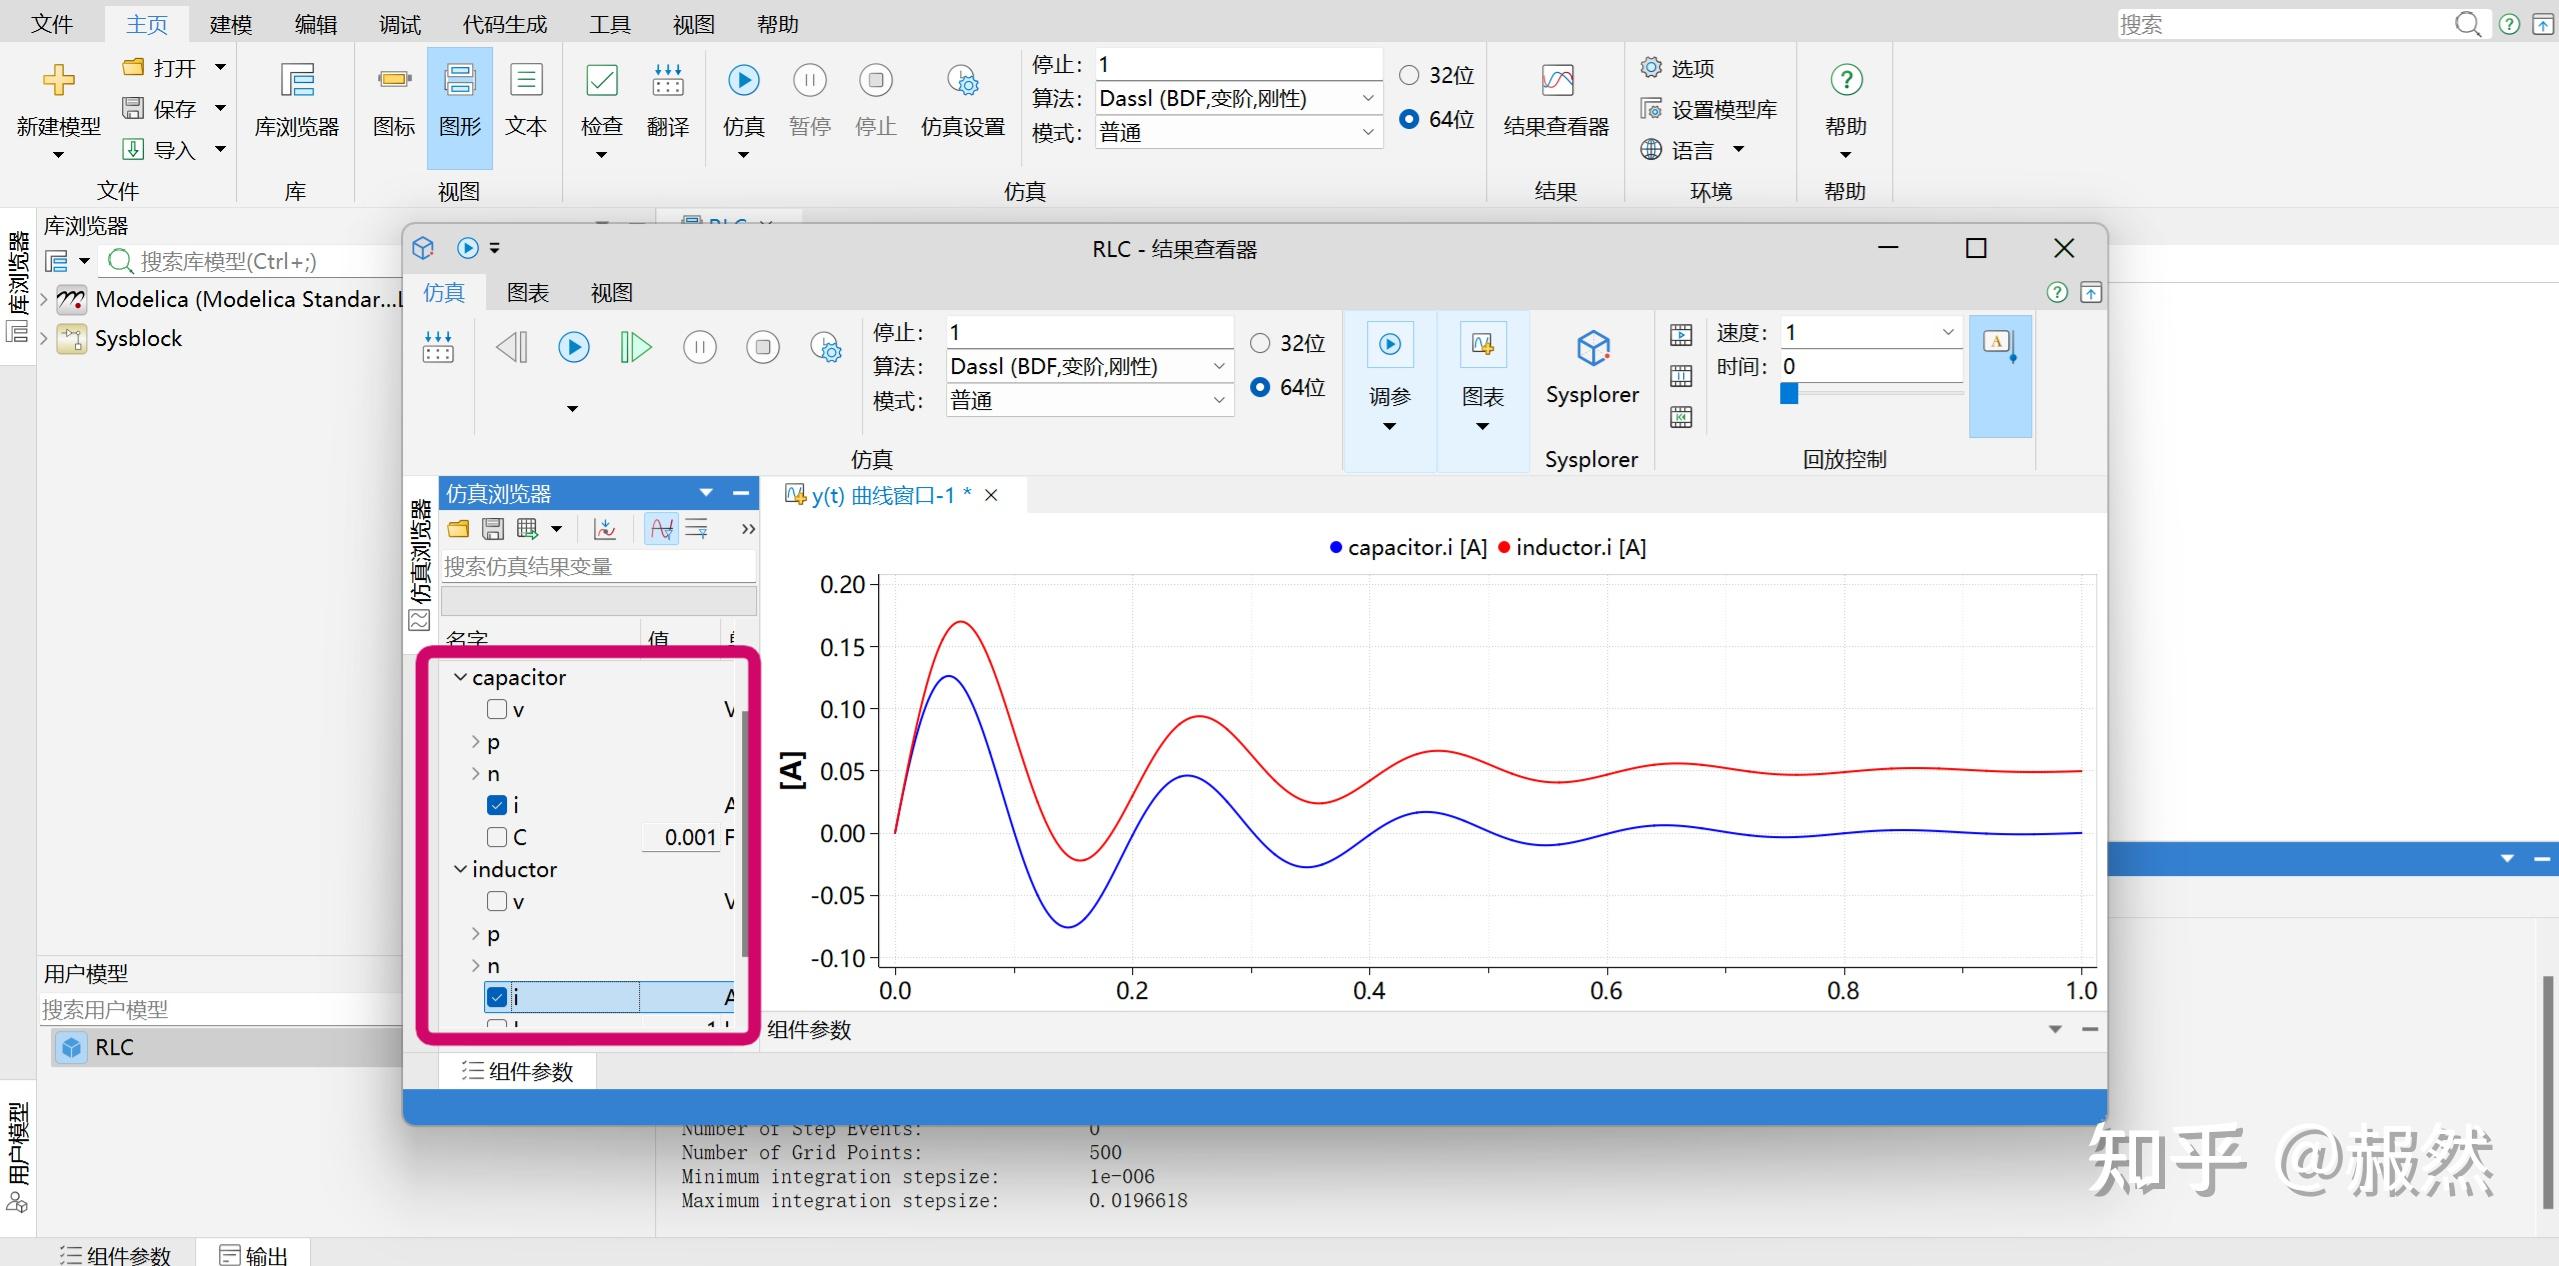Click the Sysplorer icon in result viewer
Image resolution: width=2559 pixels, height=1266 pixels.
pyautogui.click(x=1593, y=349)
